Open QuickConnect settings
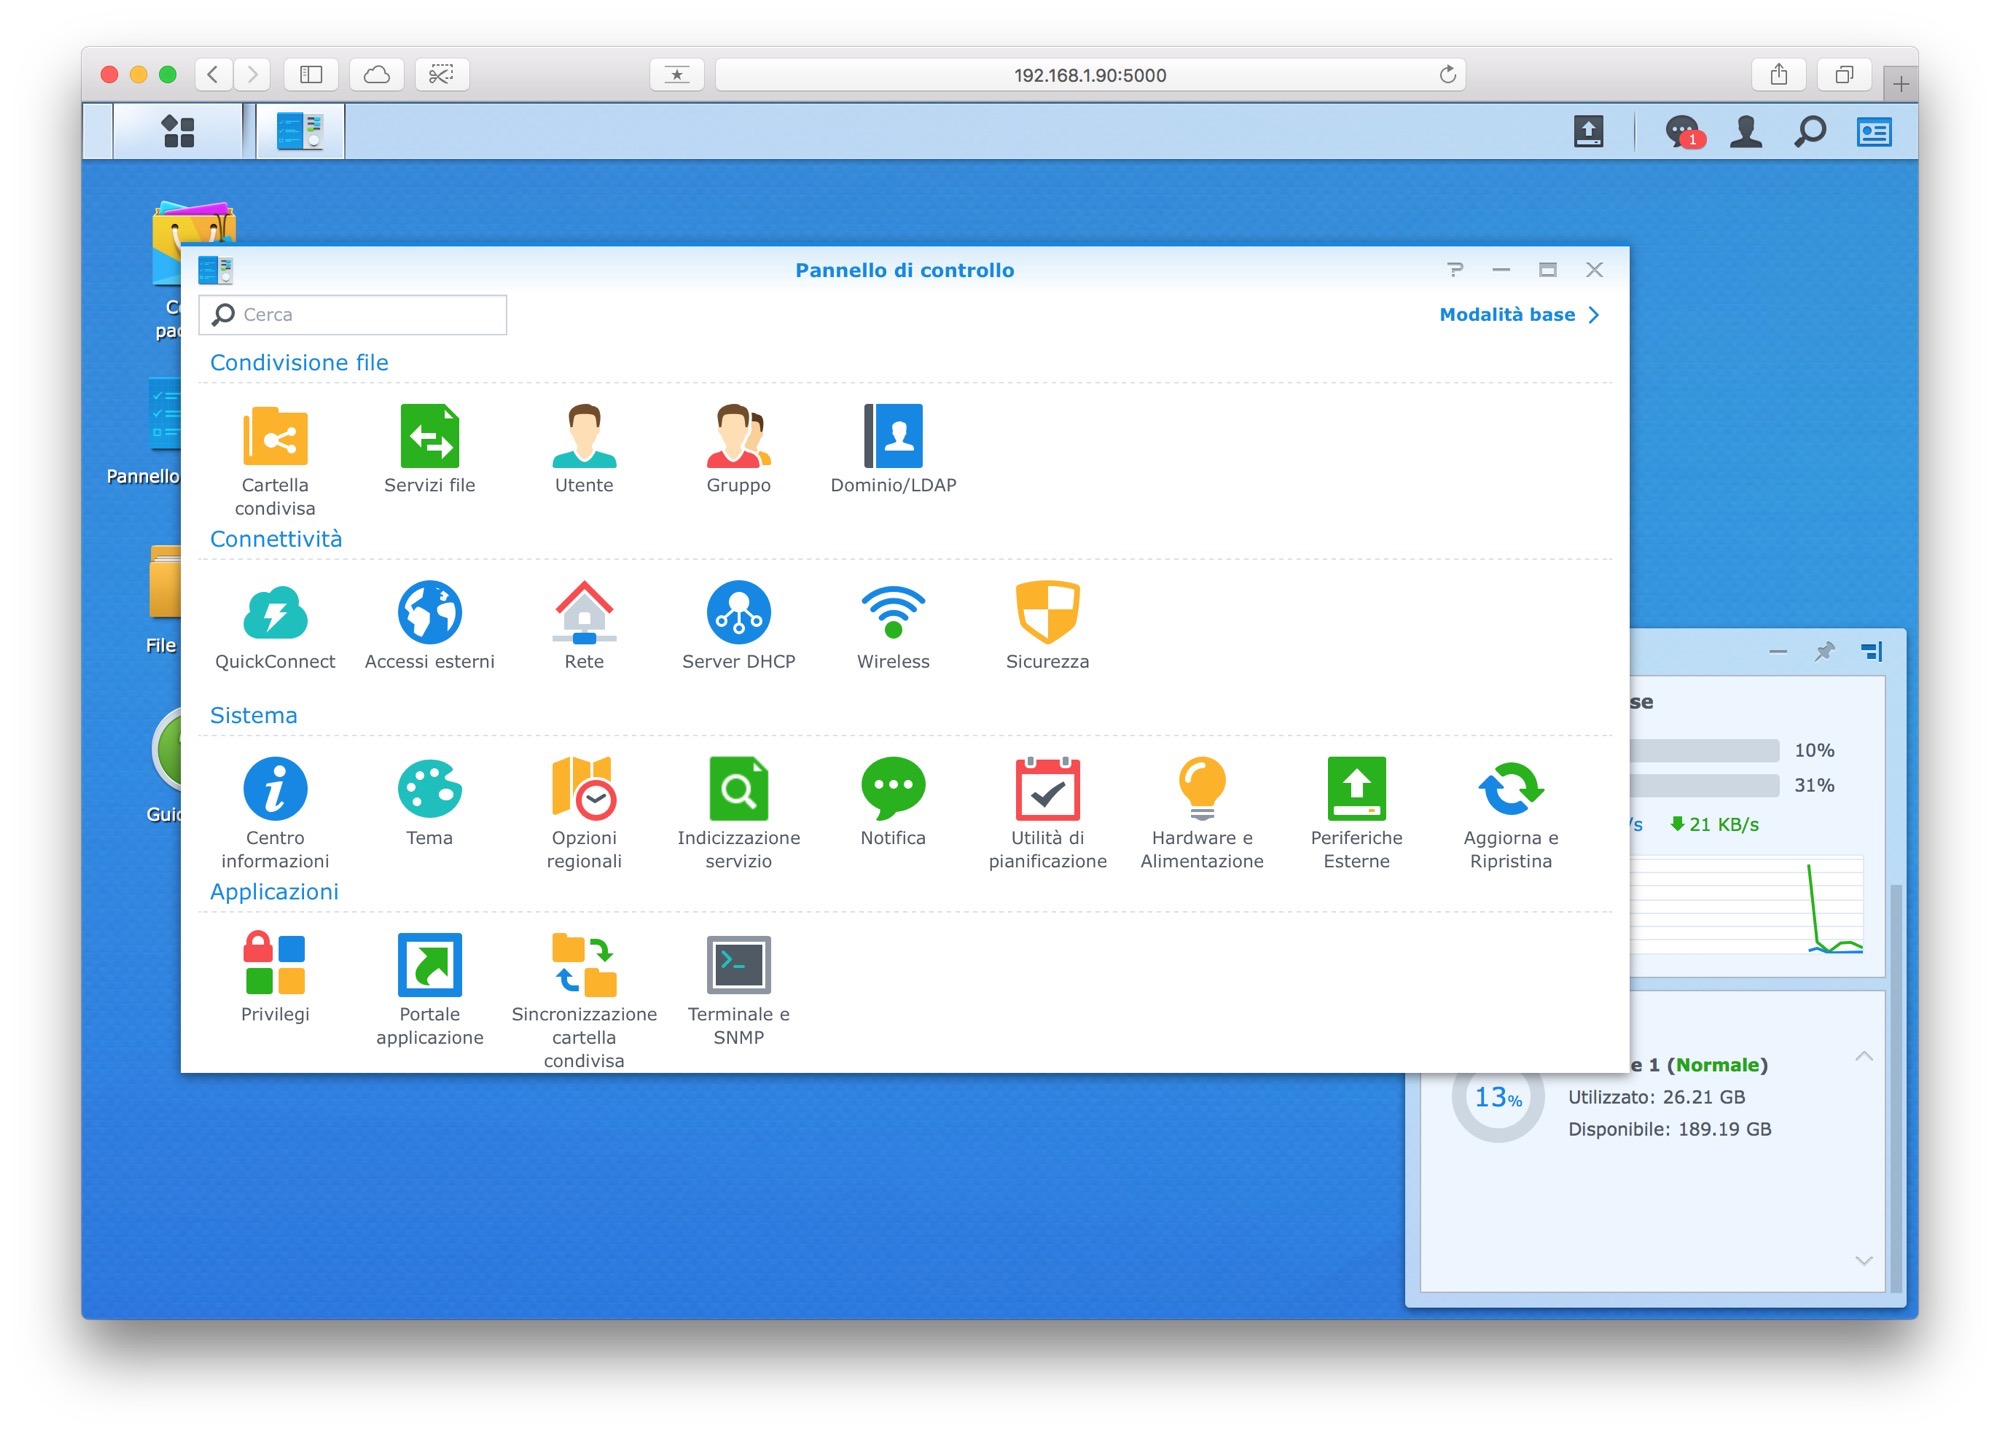2000x1436 pixels. [x=275, y=626]
